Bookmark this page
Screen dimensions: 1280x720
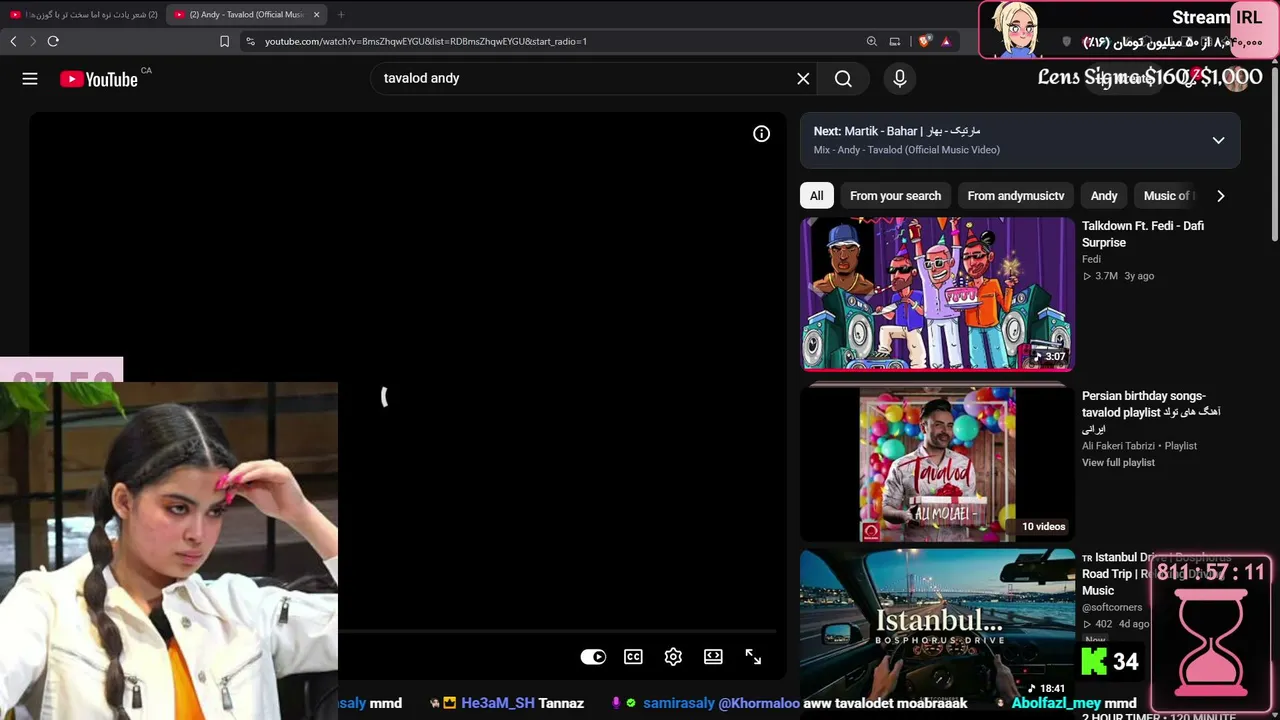[x=224, y=41]
